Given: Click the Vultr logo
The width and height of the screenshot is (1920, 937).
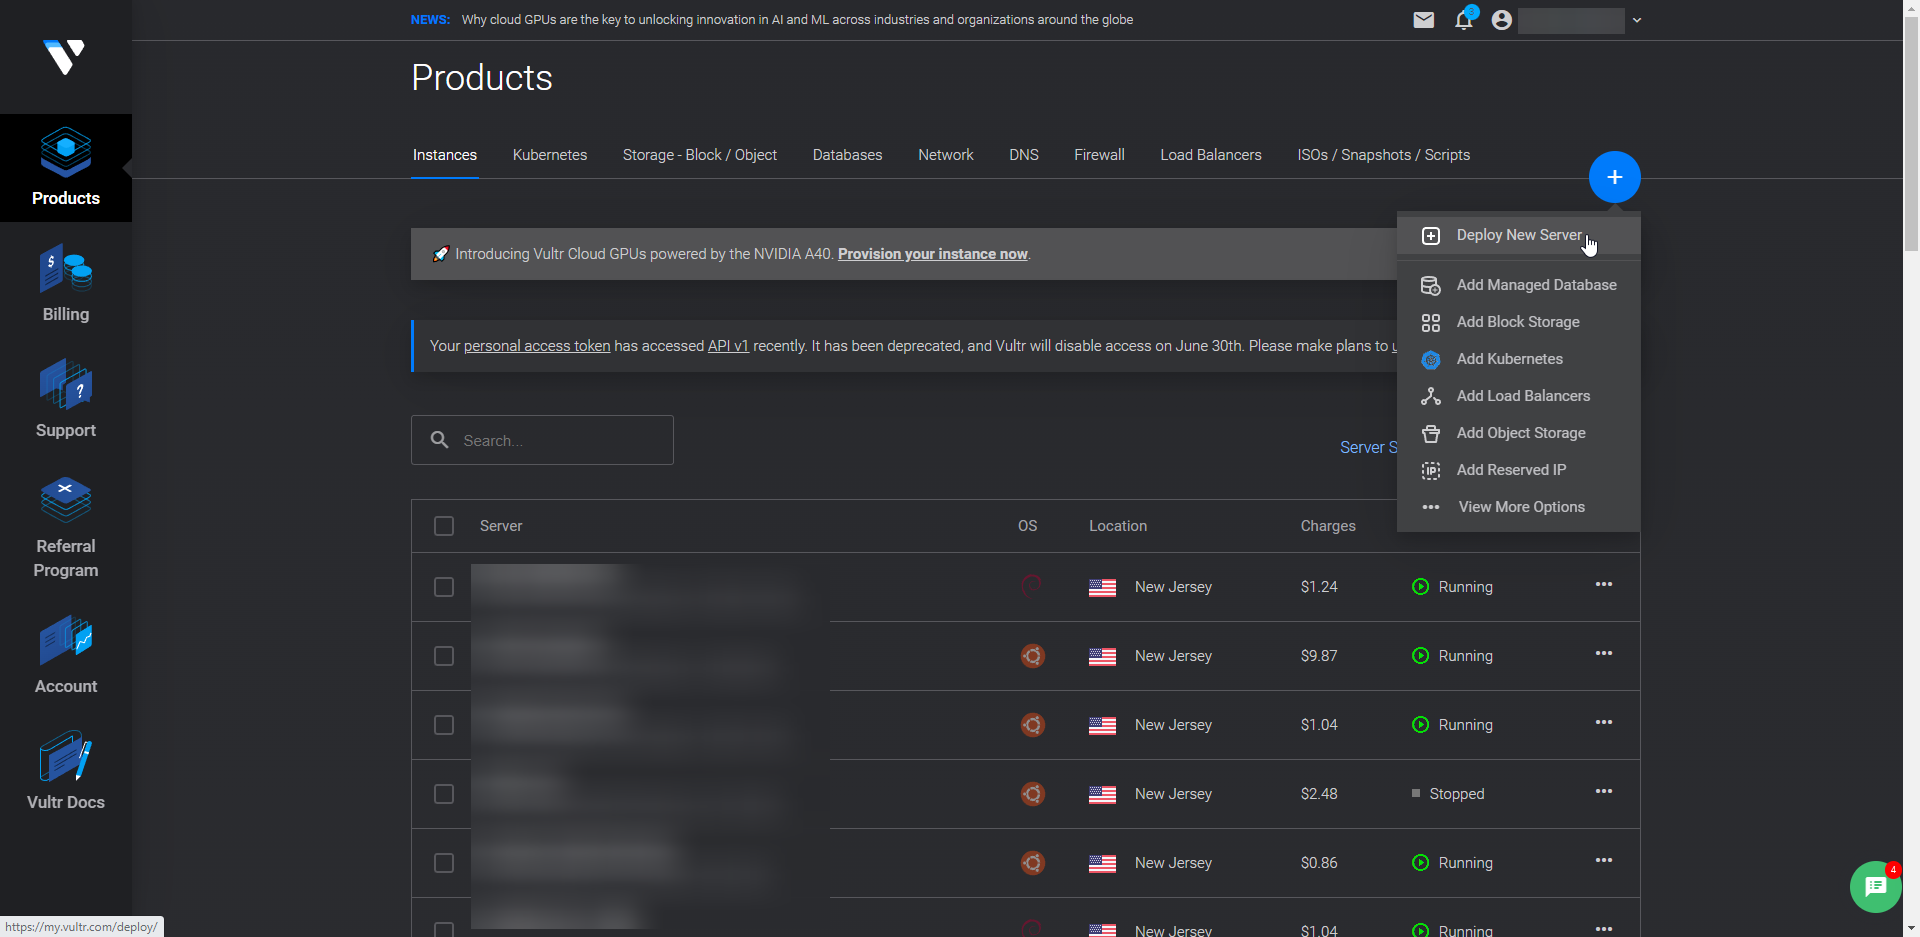Looking at the screenshot, I should click(65, 57).
